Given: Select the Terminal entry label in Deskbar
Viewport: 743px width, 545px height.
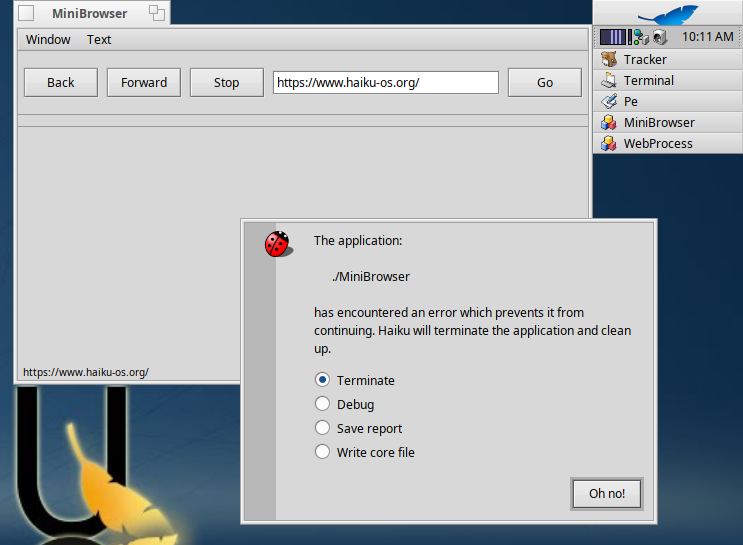Looking at the screenshot, I should click(649, 81).
